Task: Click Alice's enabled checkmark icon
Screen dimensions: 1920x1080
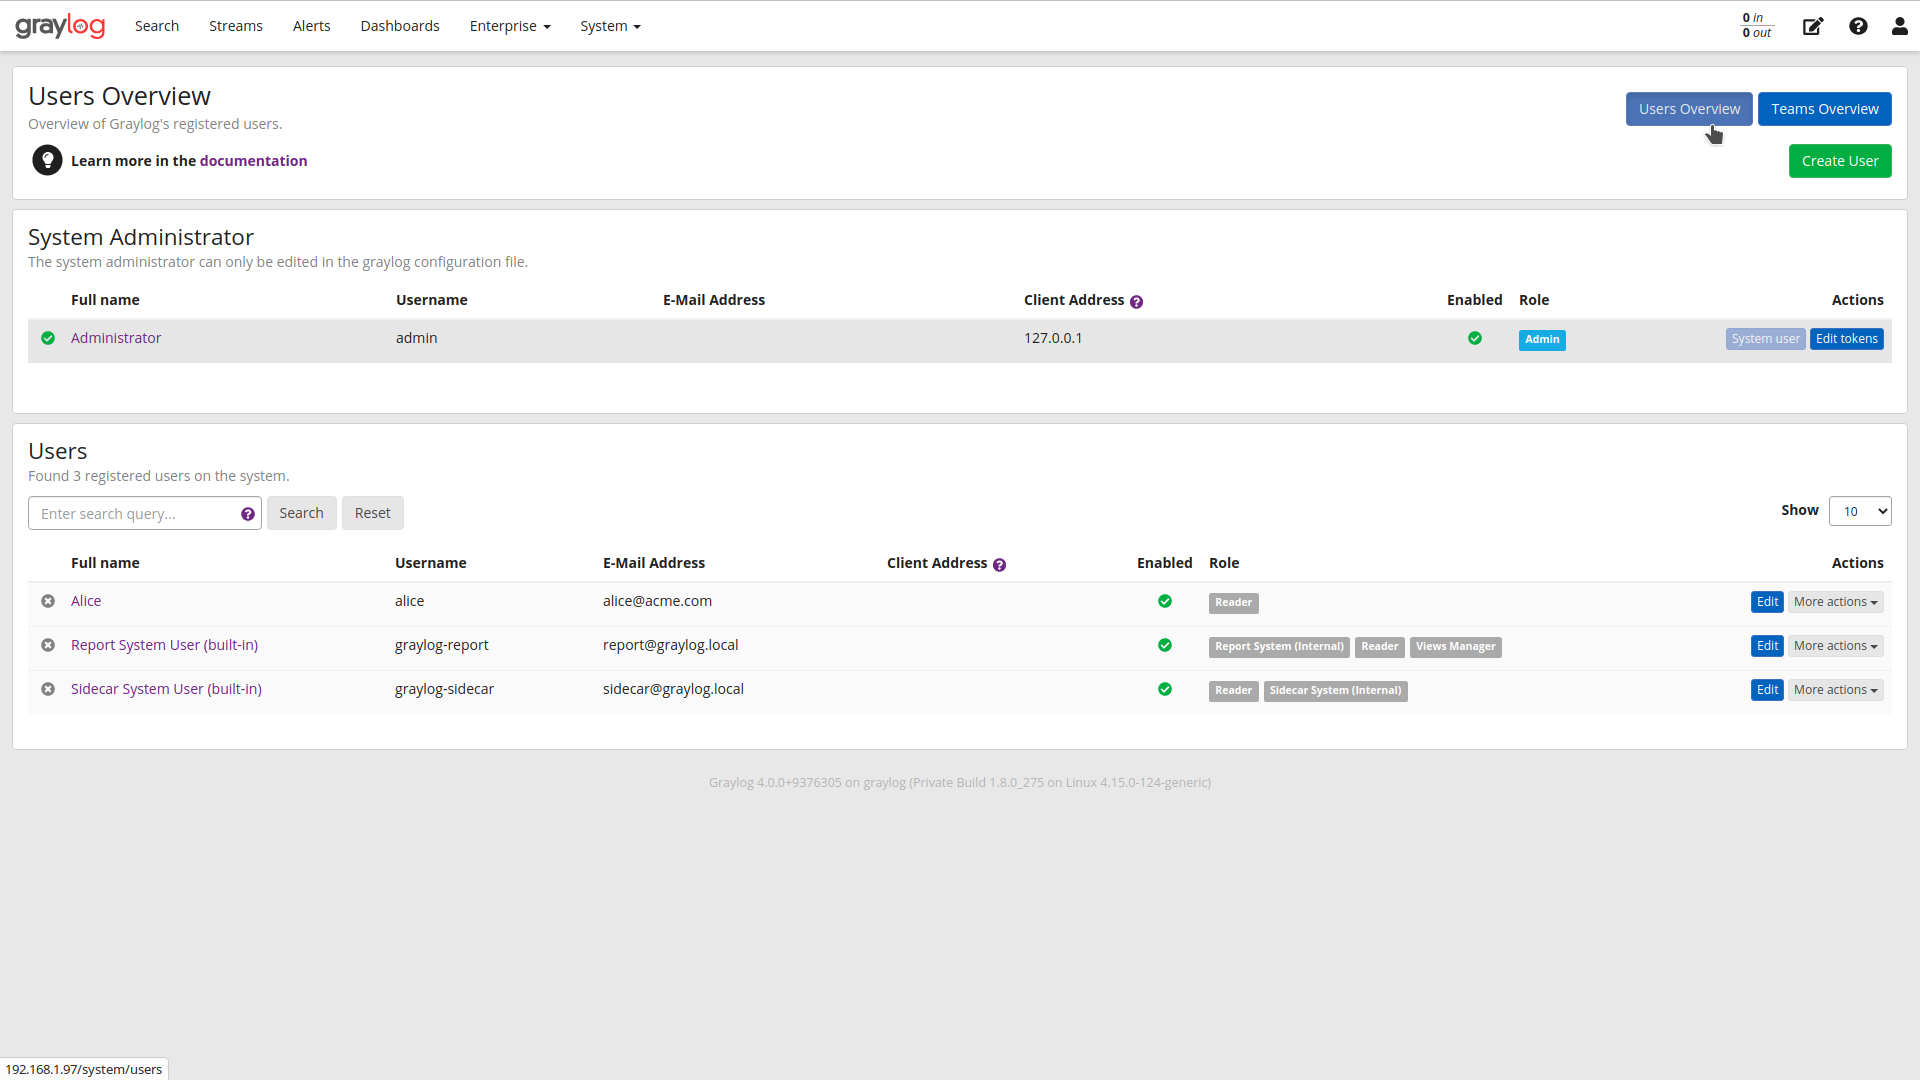Action: tap(1164, 601)
